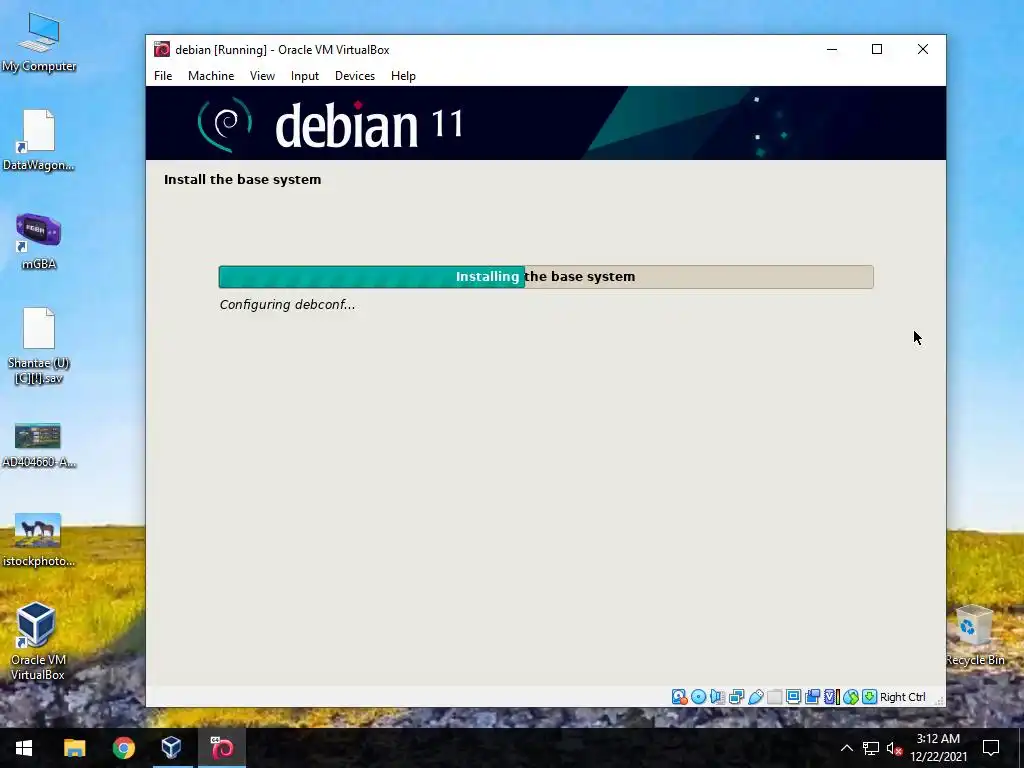Open the Help menu
1024x768 pixels.
pos(403,76)
